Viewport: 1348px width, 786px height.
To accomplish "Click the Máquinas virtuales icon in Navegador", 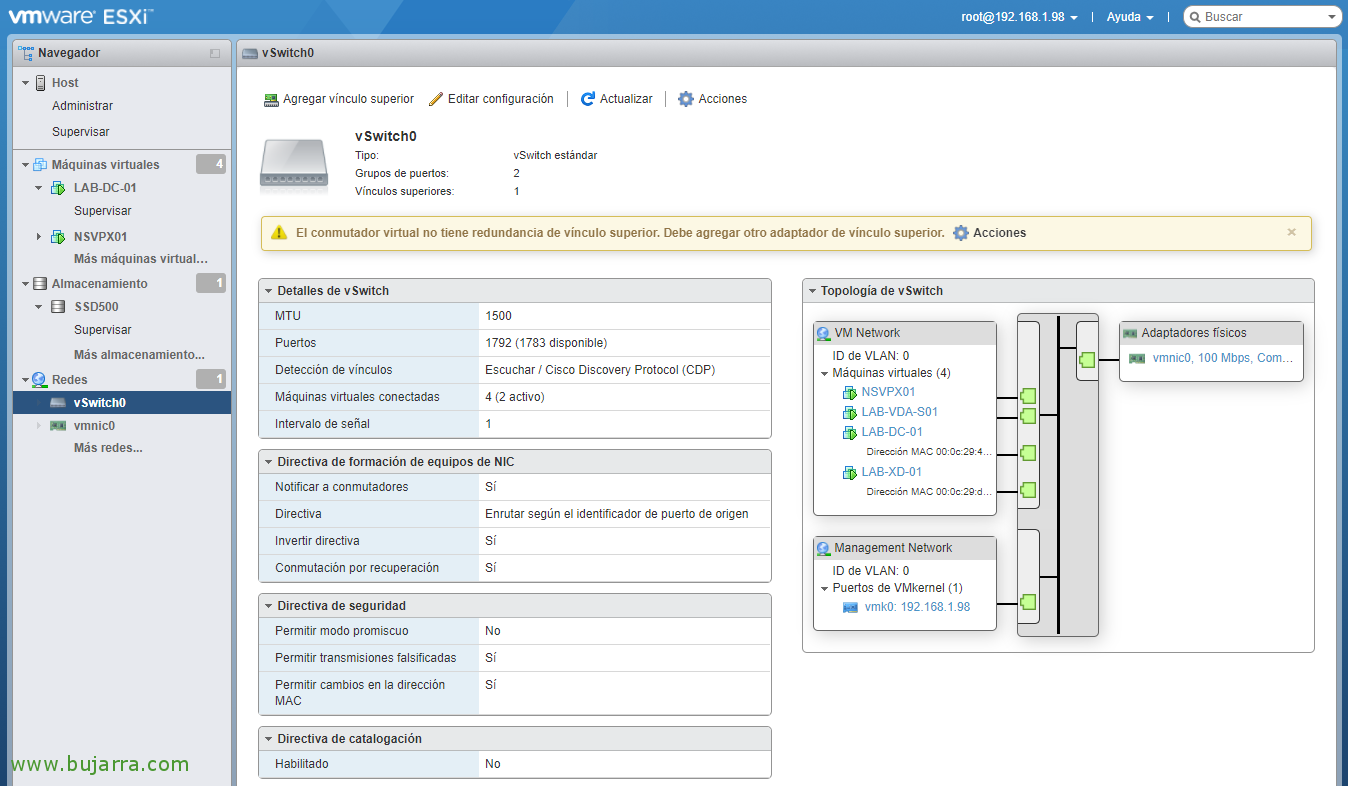I will point(40,165).
